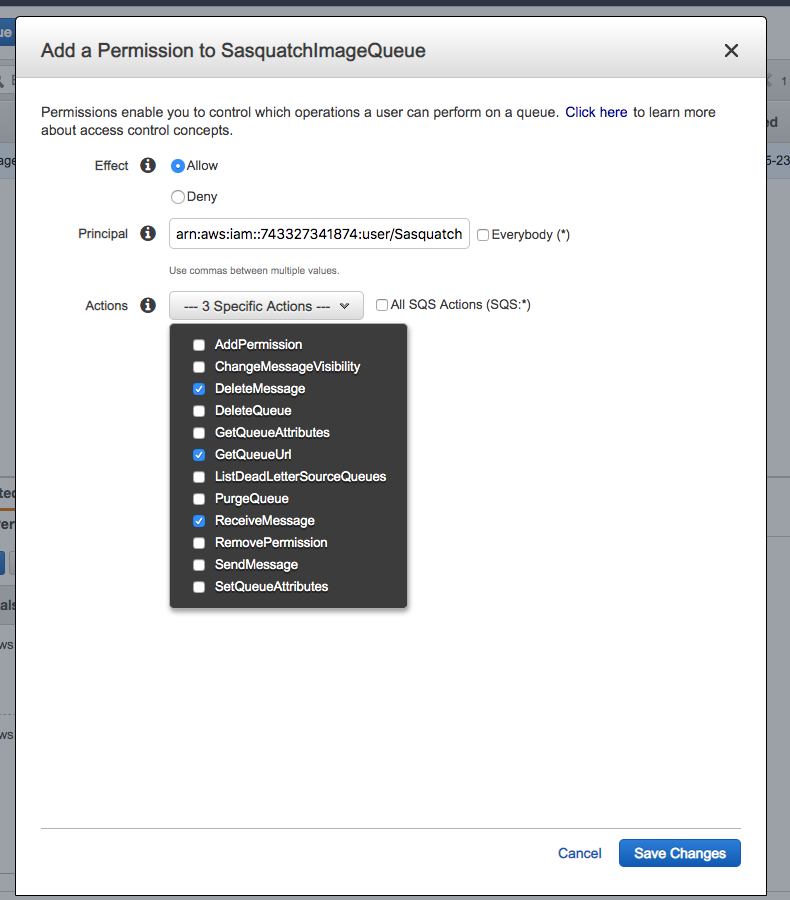Uncheck the GetQueueUrl action

(199, 455)
